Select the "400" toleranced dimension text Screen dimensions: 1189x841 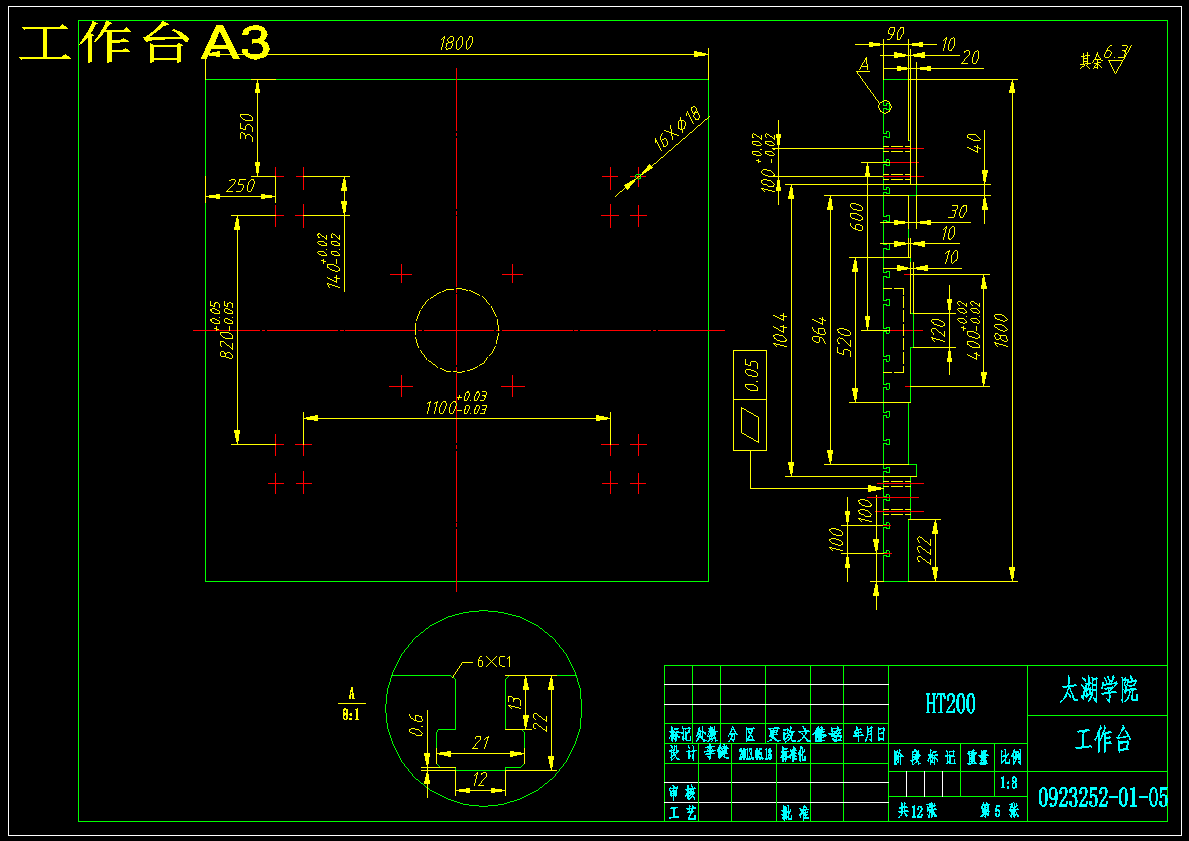[x=969, y=331]
